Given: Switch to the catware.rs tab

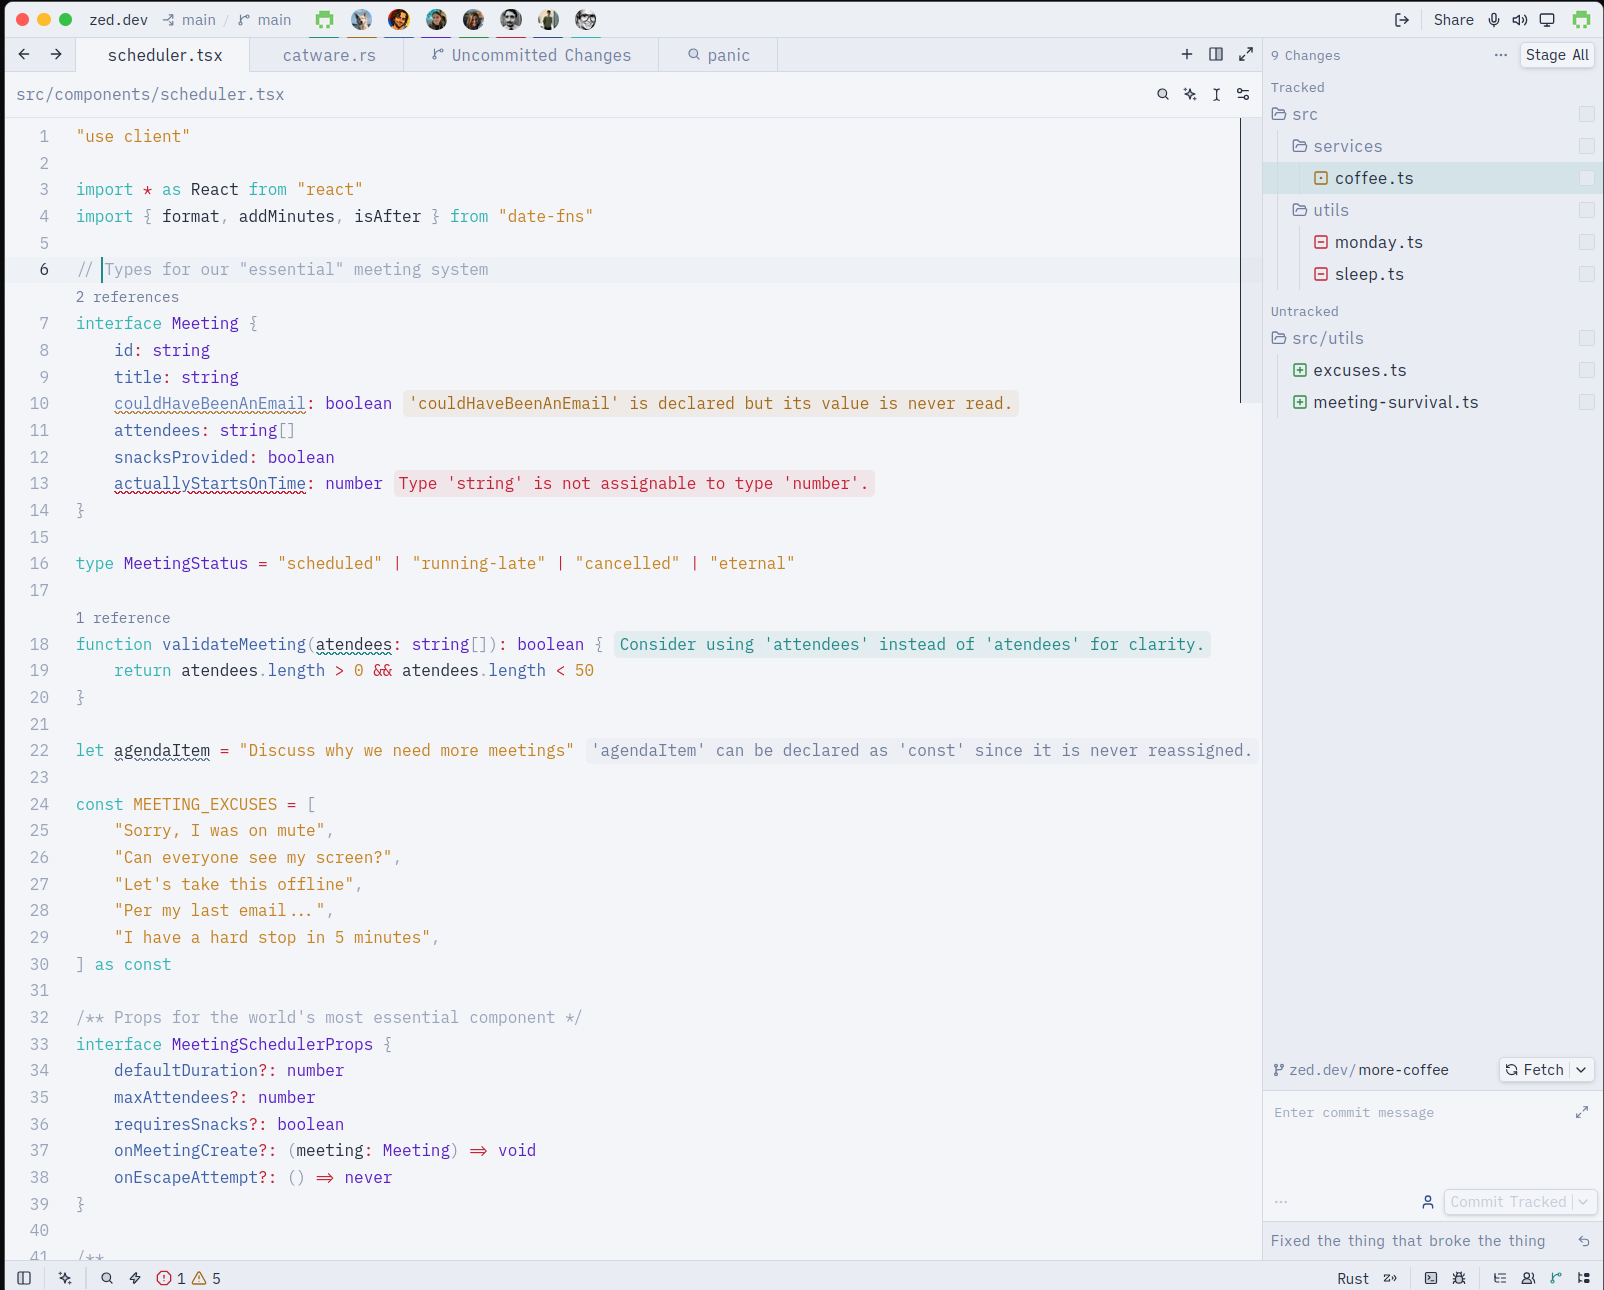Looking at the screenshot, I should point(329,55).
